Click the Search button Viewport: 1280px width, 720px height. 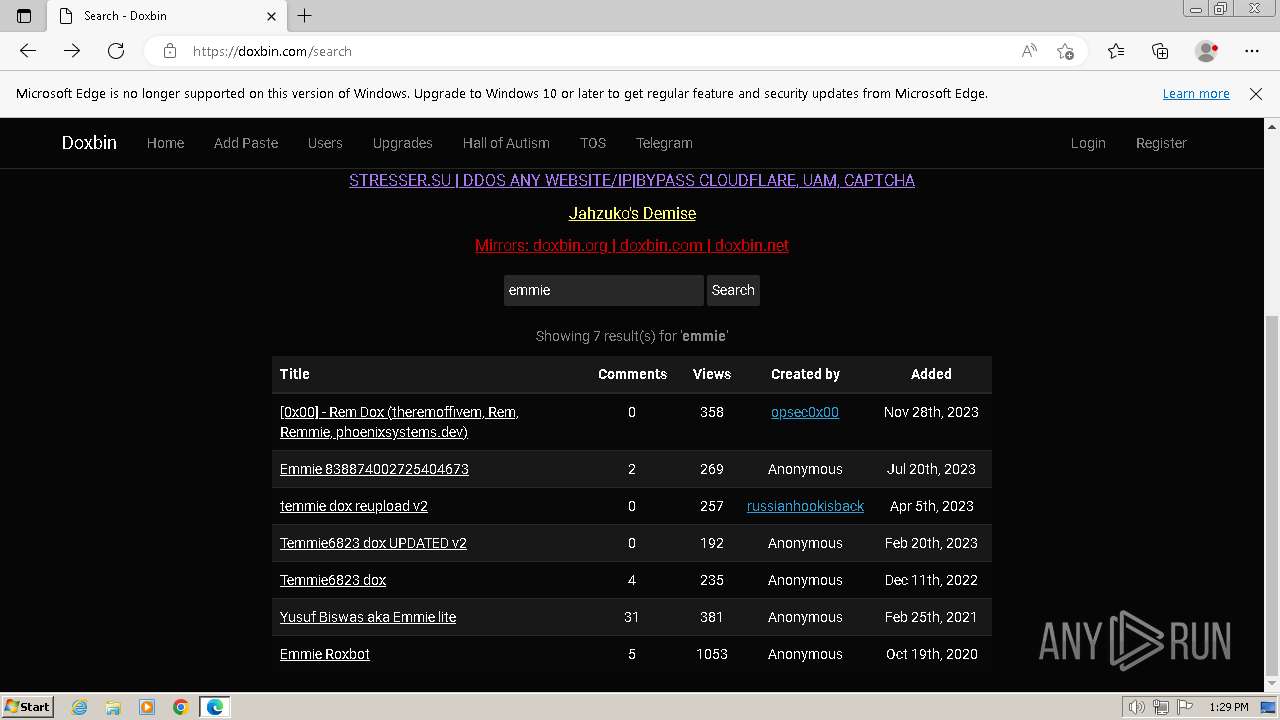[x=733, y=290]
